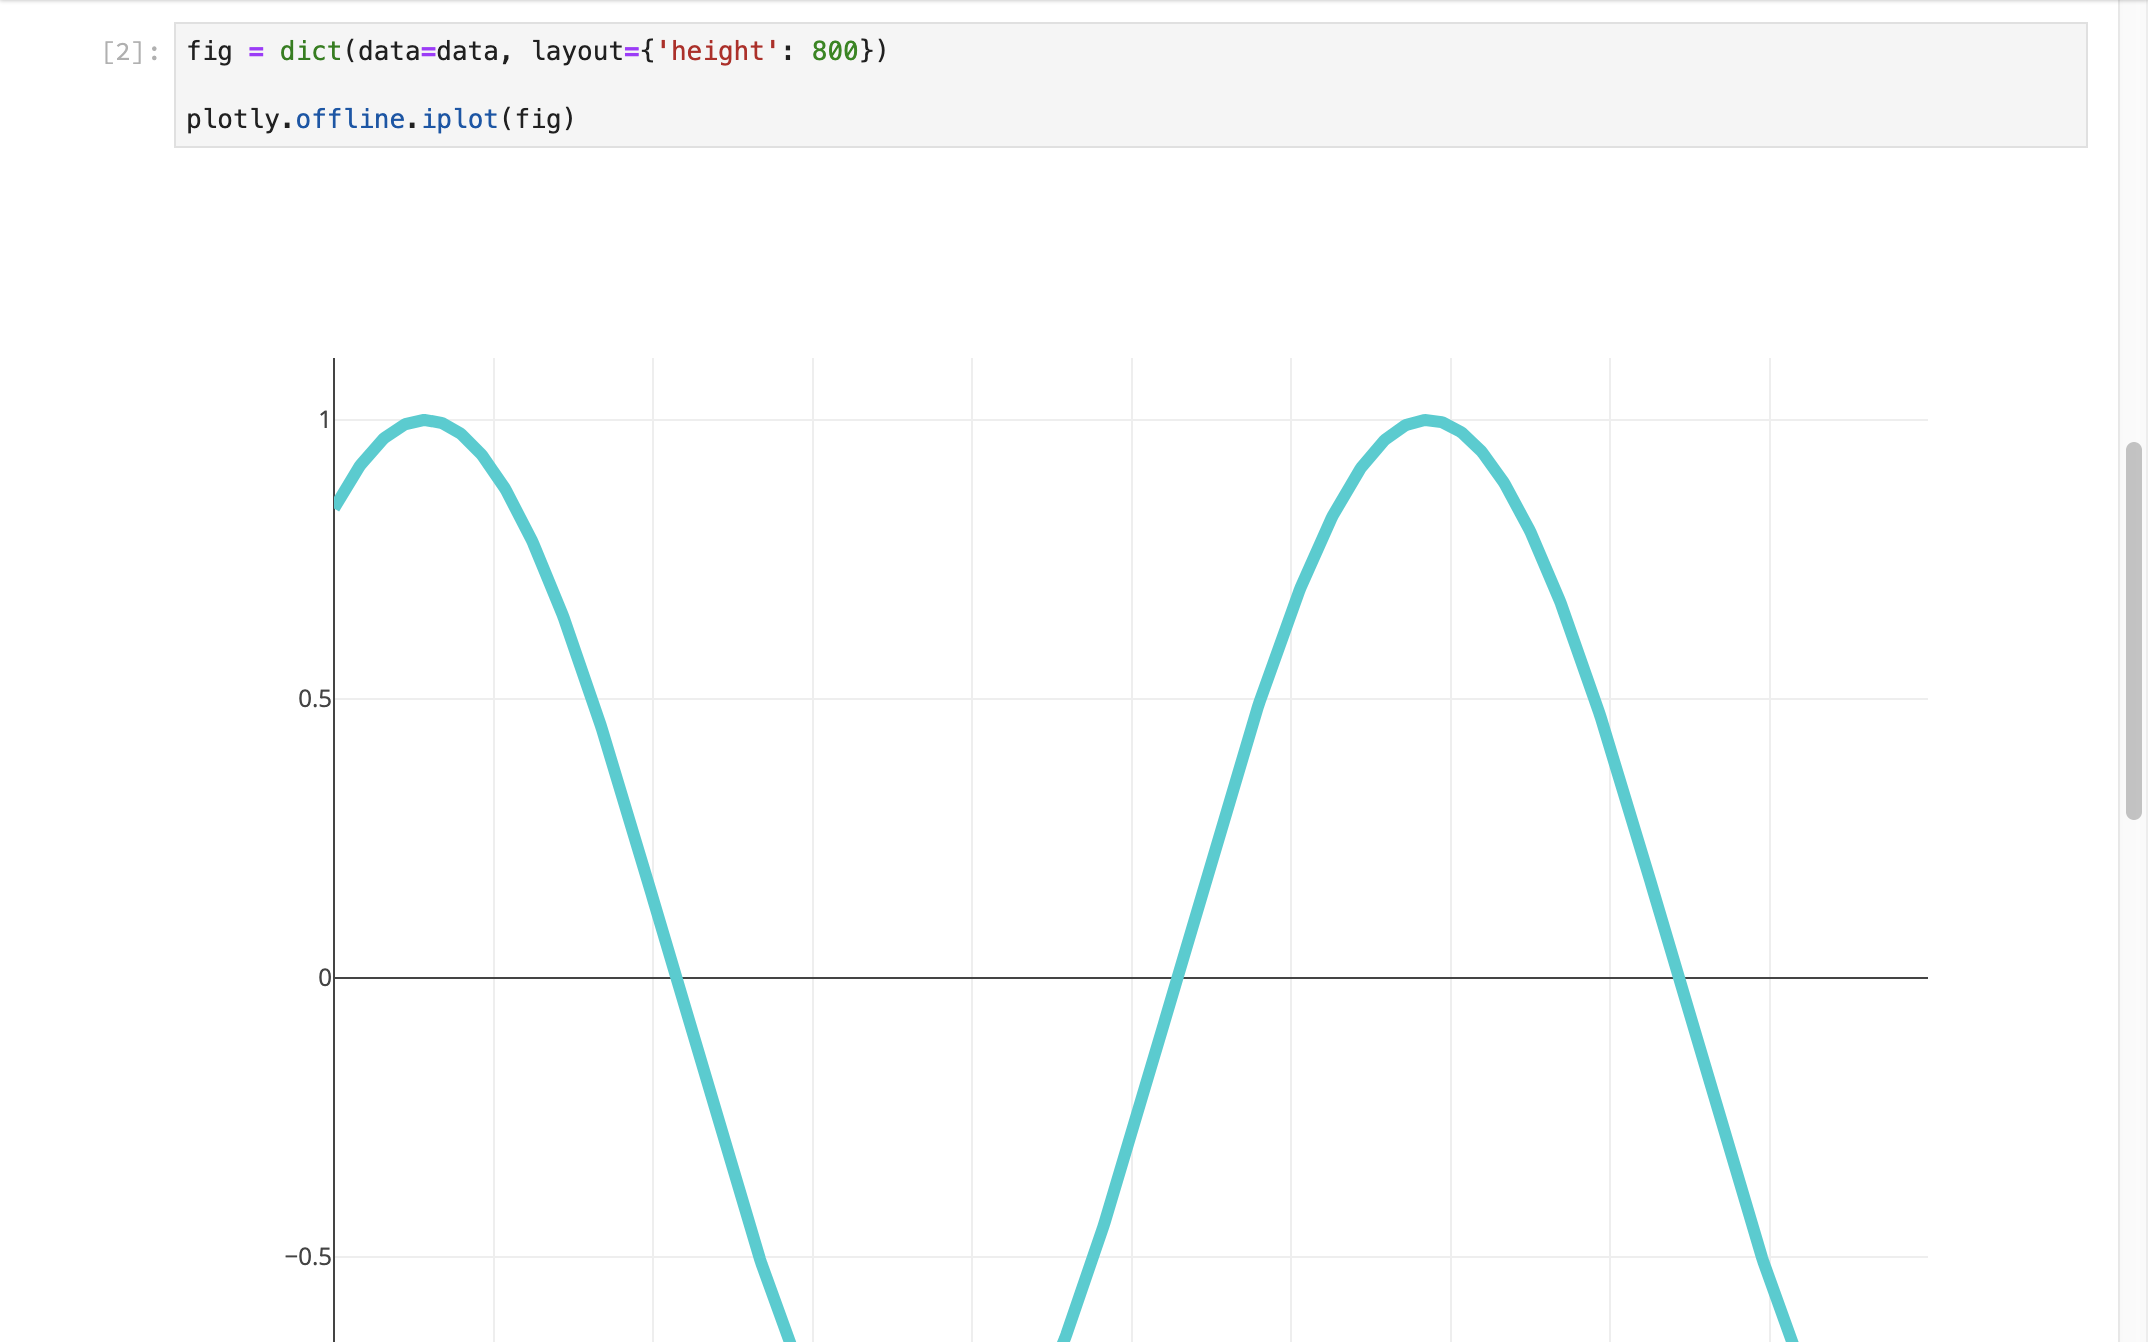Click the 'dict' function name in the code
The height and width of the screenshot is (1342, 2148).
point(310,51)
